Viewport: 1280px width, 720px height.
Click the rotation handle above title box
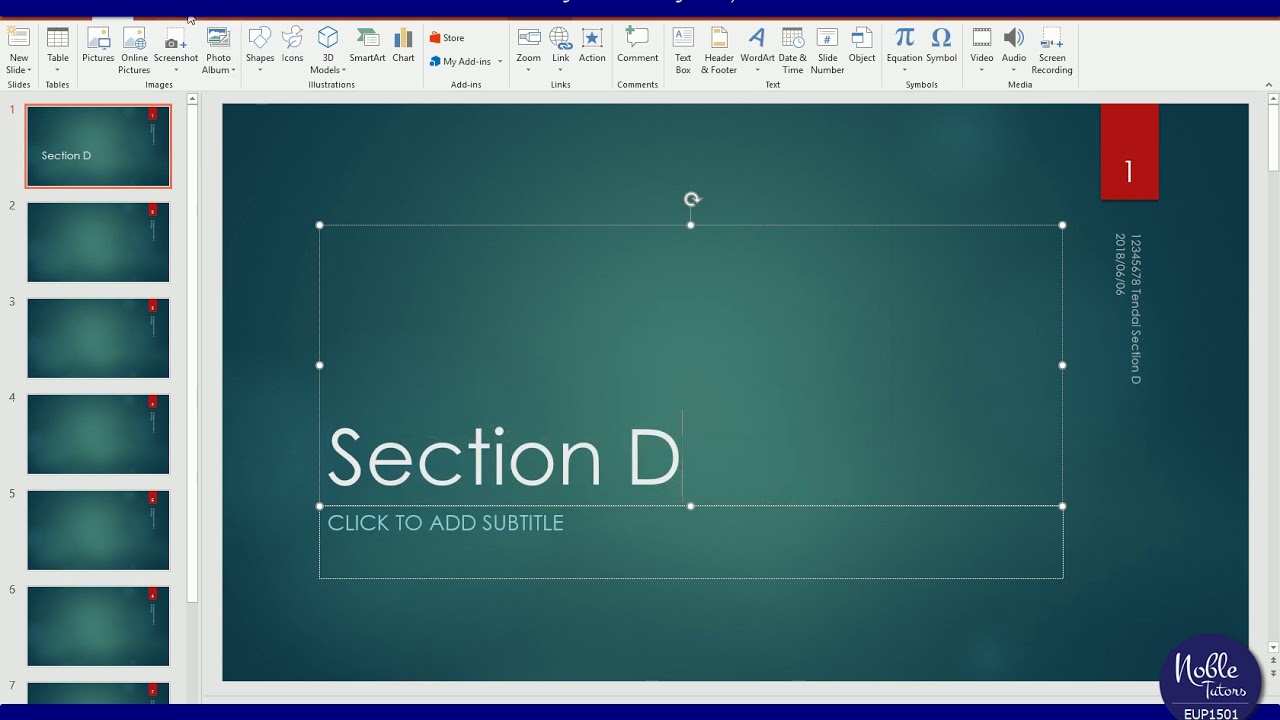(691, 200)
